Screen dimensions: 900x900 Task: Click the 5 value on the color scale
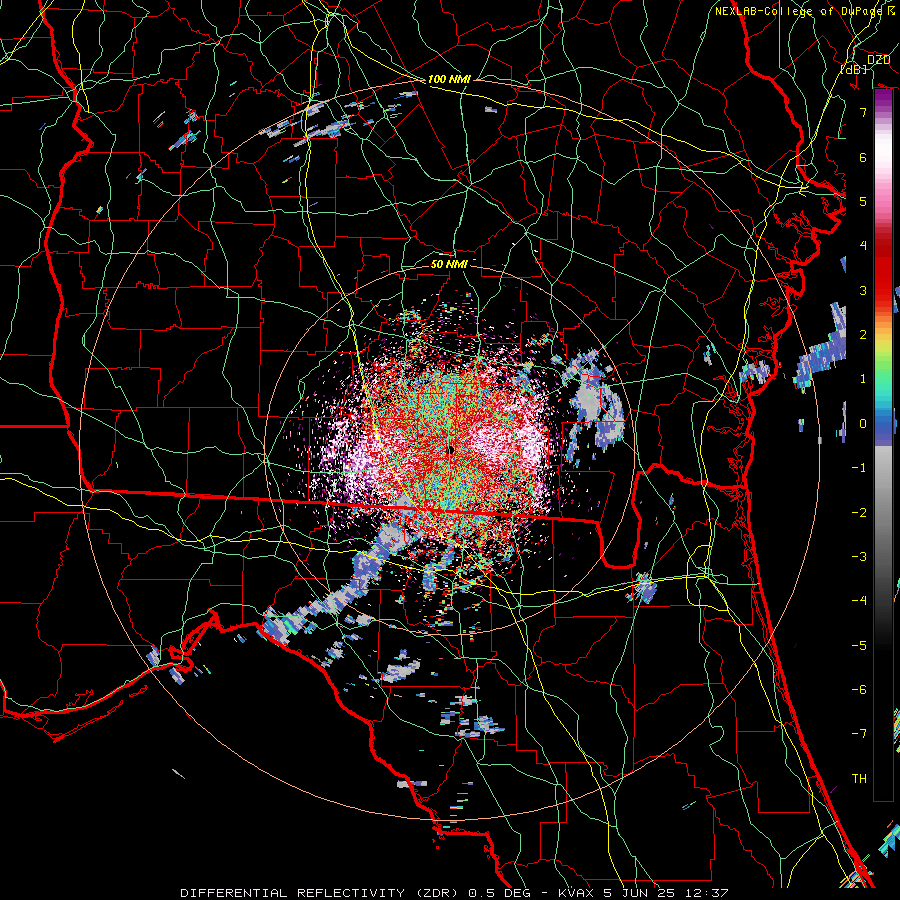(x=863, y=201)
